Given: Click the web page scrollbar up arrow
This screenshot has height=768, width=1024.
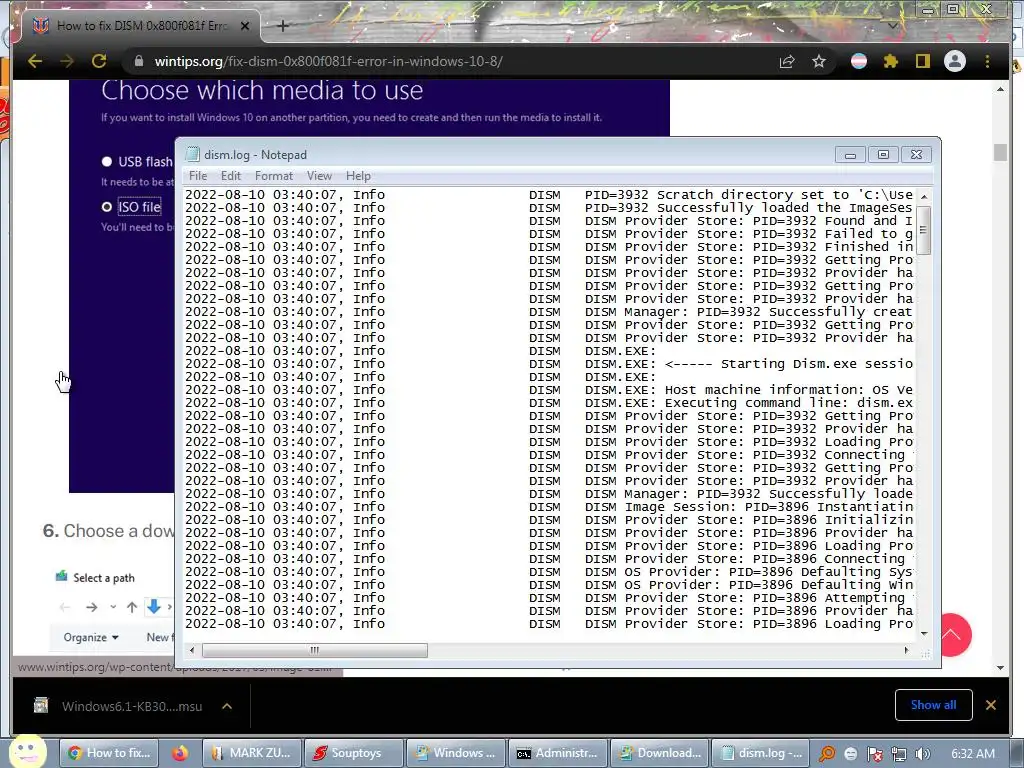Looking at the screenshot, I should click(x=1000, y=89).
